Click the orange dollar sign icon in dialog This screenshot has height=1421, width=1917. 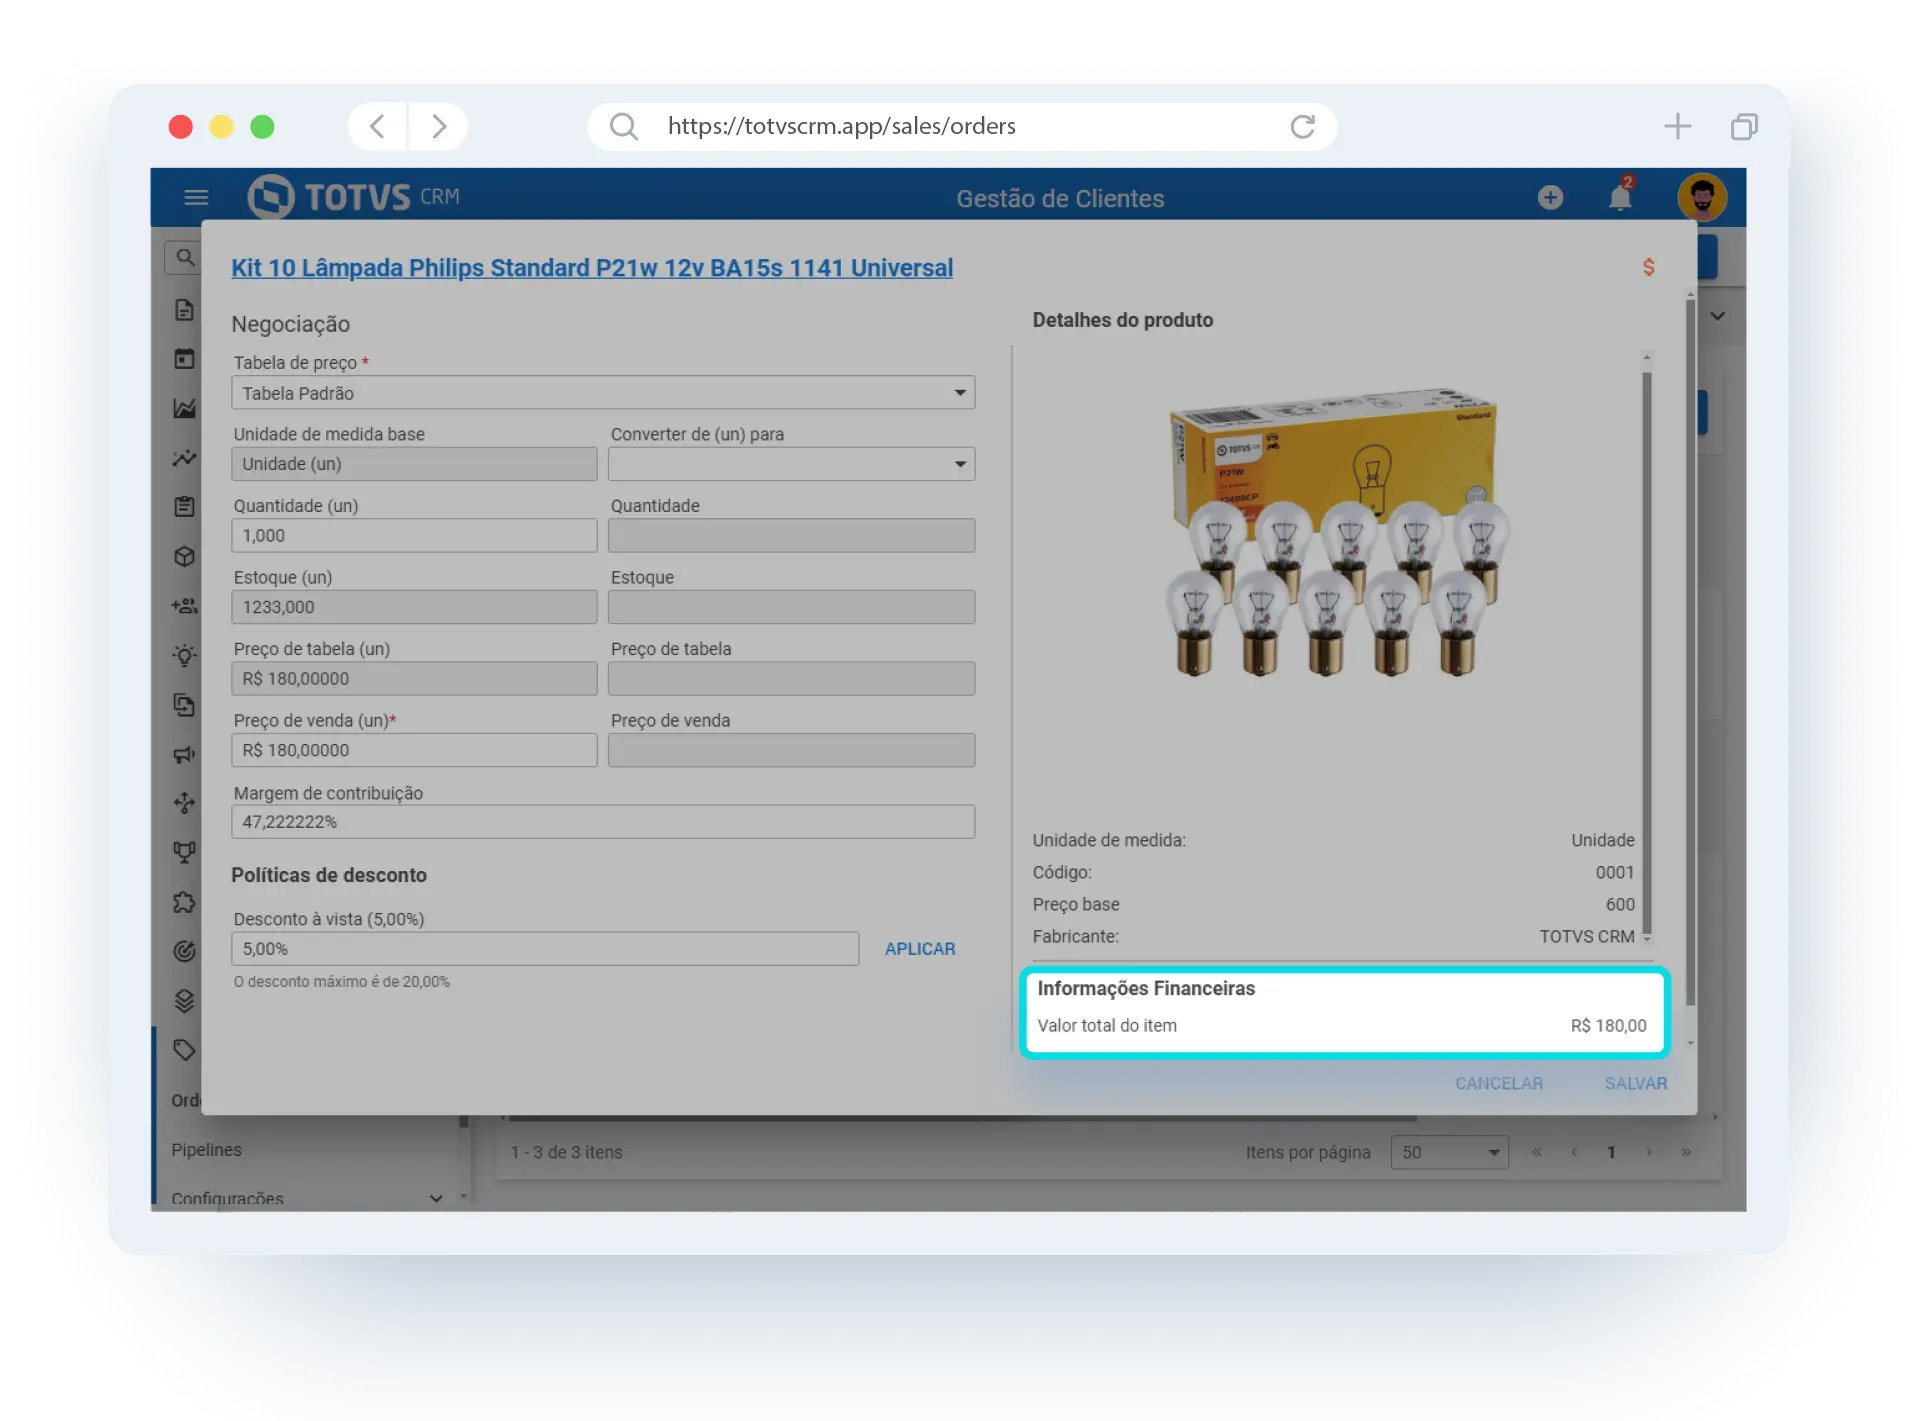click(x=1648, y=267)
